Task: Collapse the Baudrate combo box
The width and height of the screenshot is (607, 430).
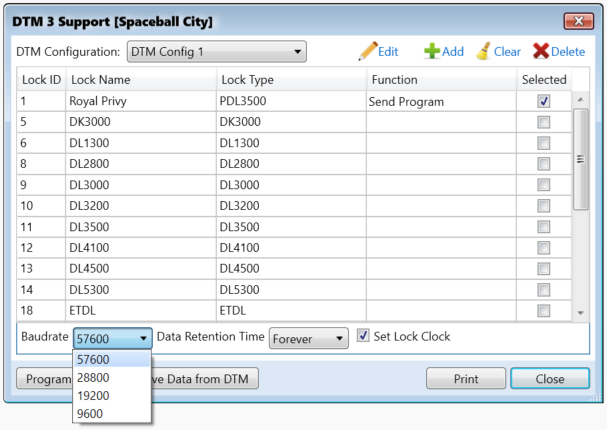Action: [144, 339]
